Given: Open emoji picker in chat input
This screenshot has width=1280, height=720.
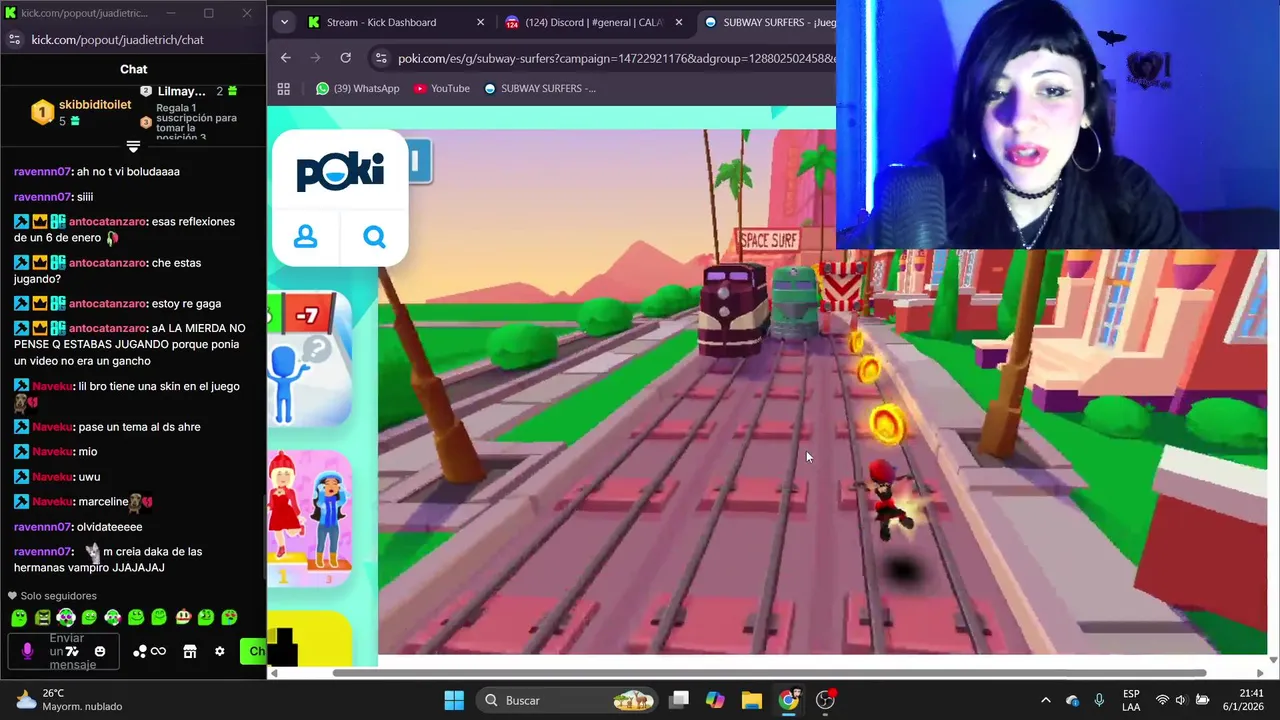Looking at the screenshot, I should [99, 651].
